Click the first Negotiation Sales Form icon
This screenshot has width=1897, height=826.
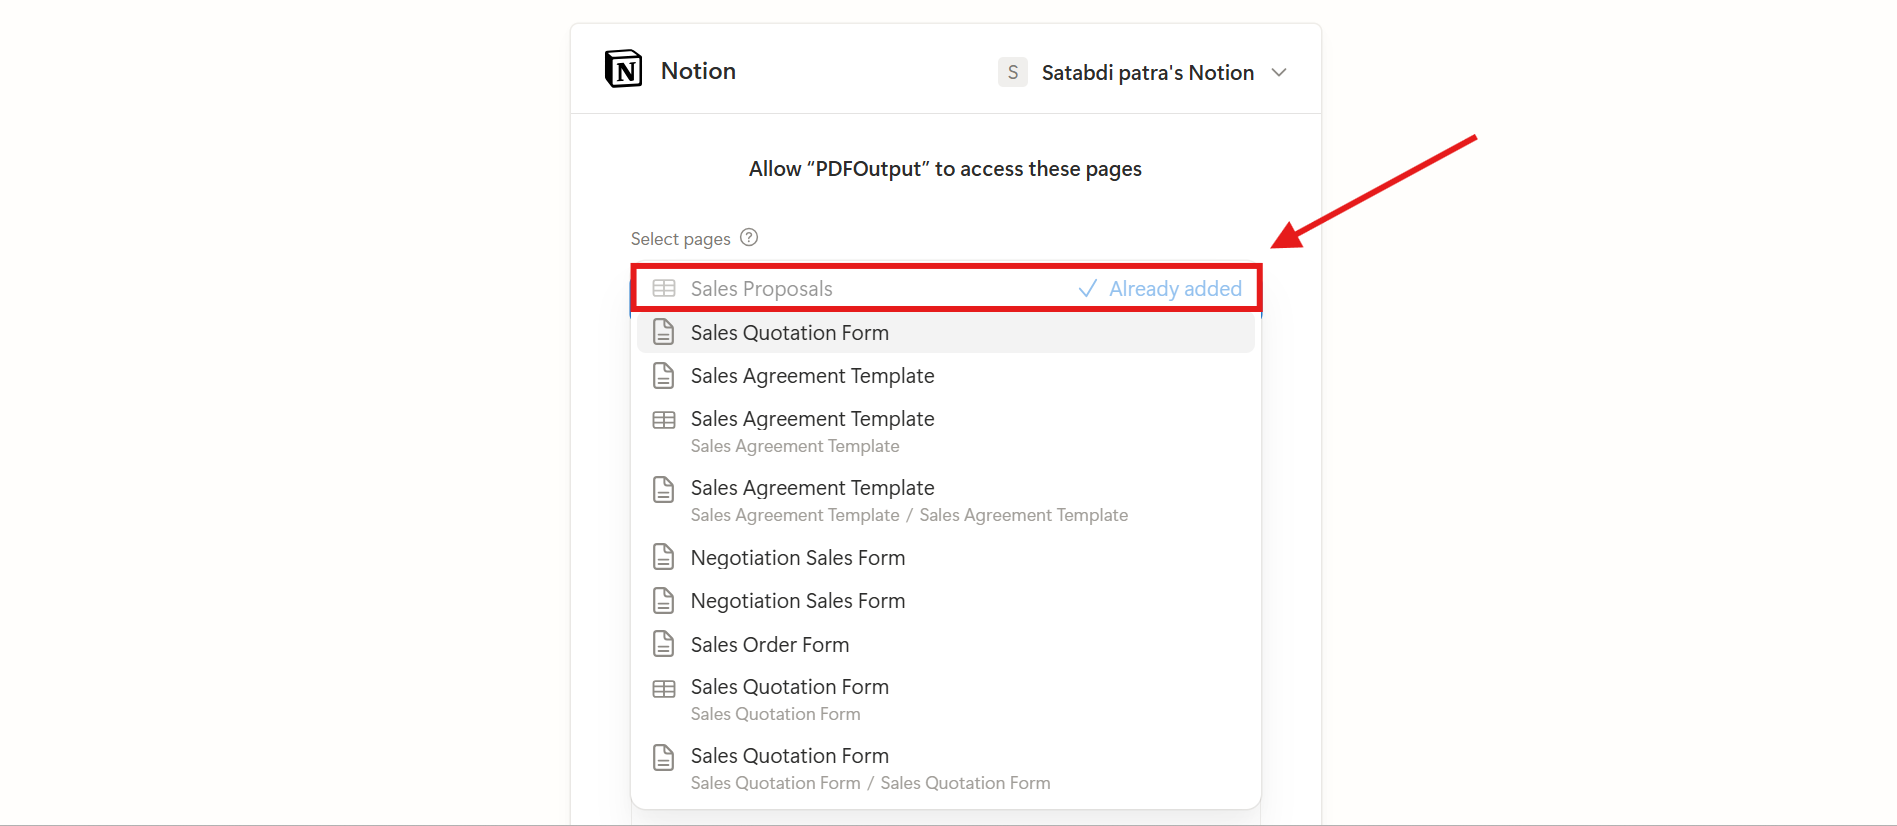[x=664, y=557]
